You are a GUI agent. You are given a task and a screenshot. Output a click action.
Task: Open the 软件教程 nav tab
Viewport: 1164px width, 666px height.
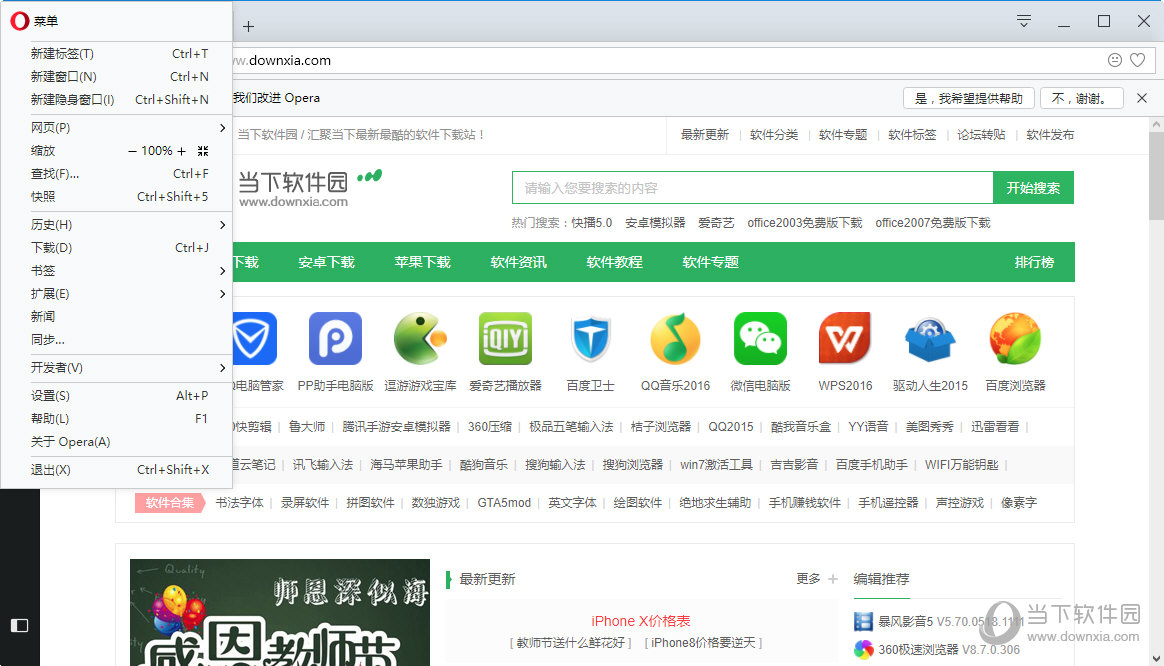[x=615, y=262]
